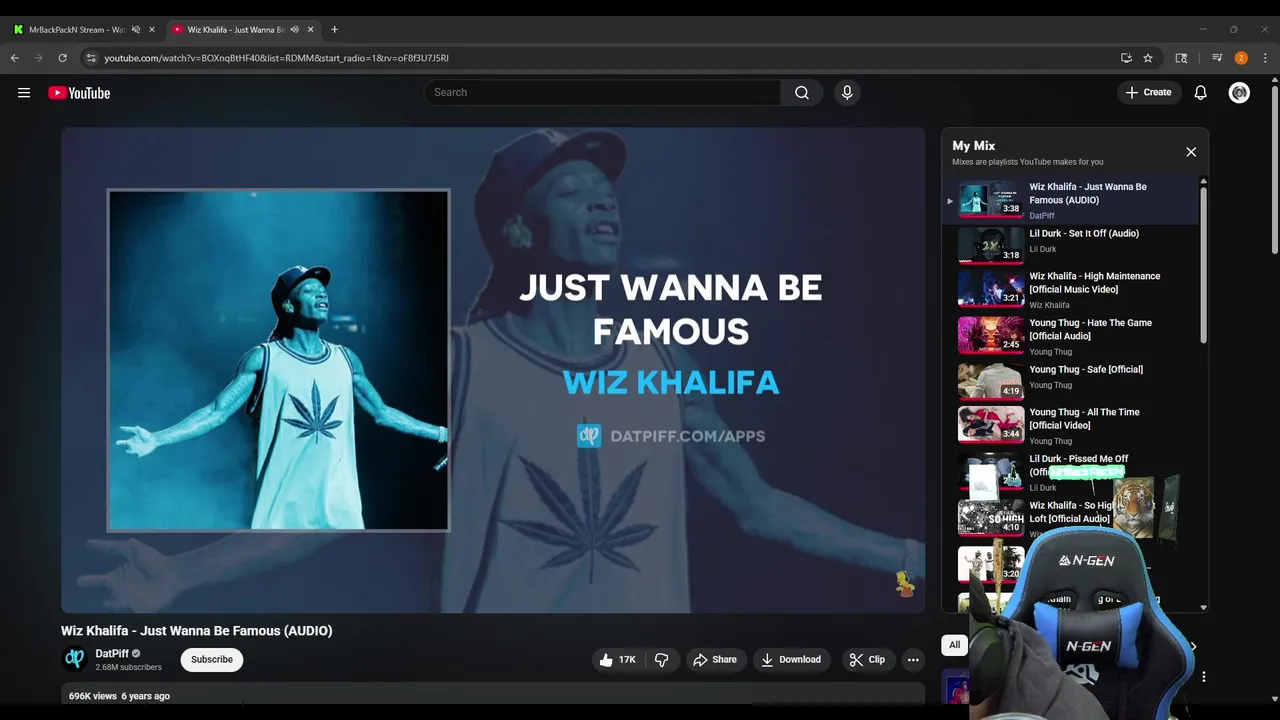Open the Chrome profile Z avatar
The image size is (1280, 720).
(x=1241, y=58)
